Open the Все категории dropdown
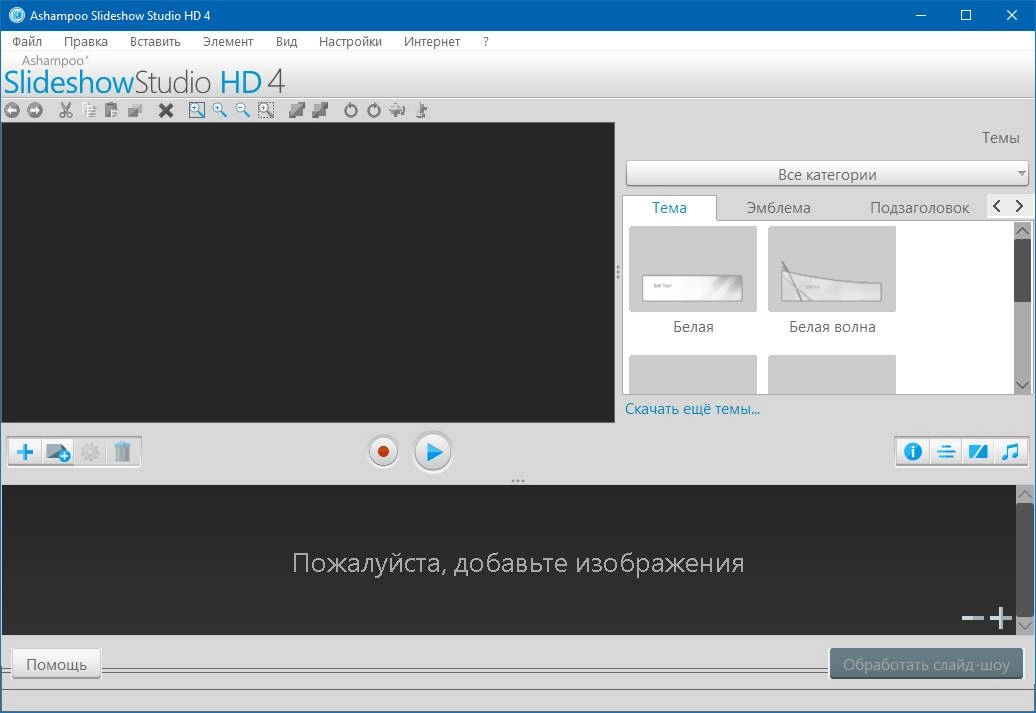1036x713 pixels. click(x=827, y=174)
